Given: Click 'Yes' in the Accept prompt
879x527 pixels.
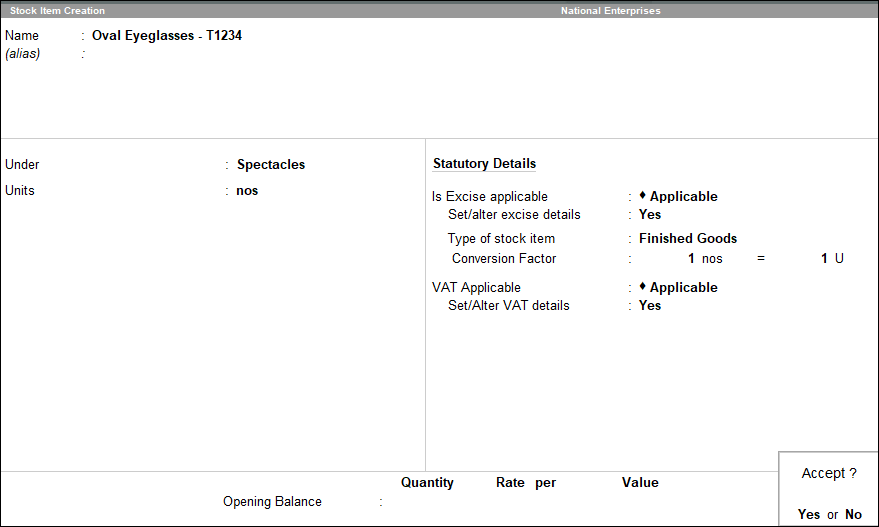Looking at the screenshot, I should click(809, 514).
